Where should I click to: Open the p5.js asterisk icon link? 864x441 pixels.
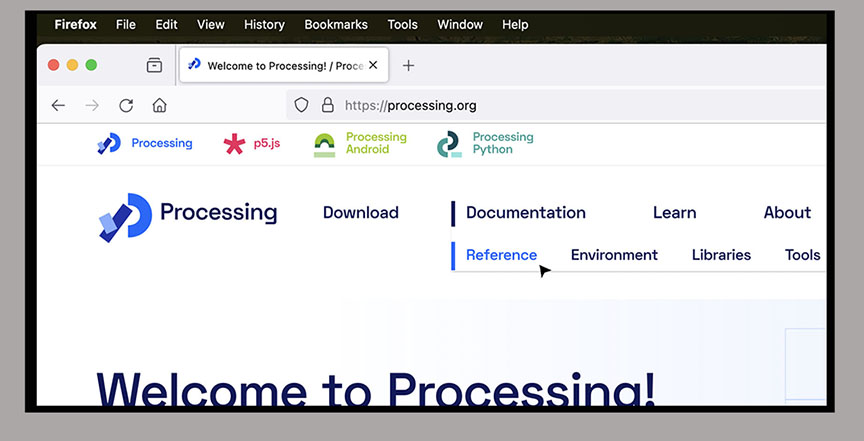234,144
